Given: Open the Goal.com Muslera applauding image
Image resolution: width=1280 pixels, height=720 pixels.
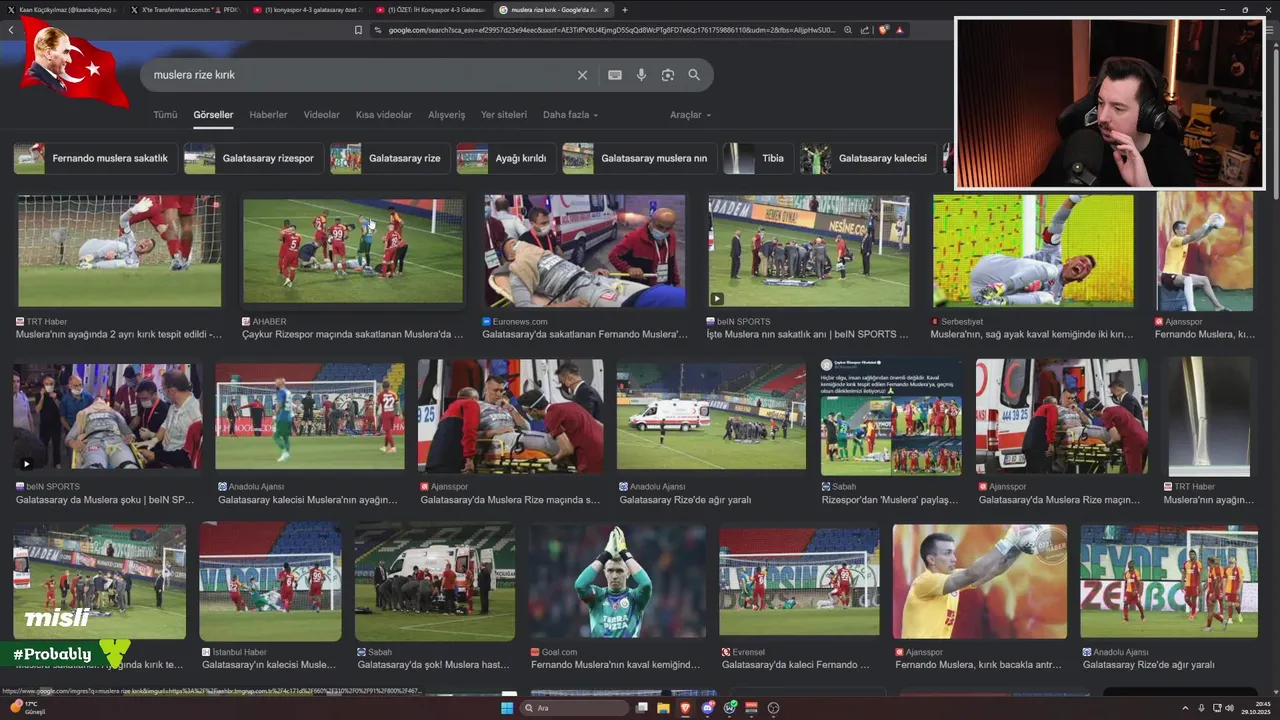Looking at the screenshot, I should pyautogui.click(x=617, y=581).
